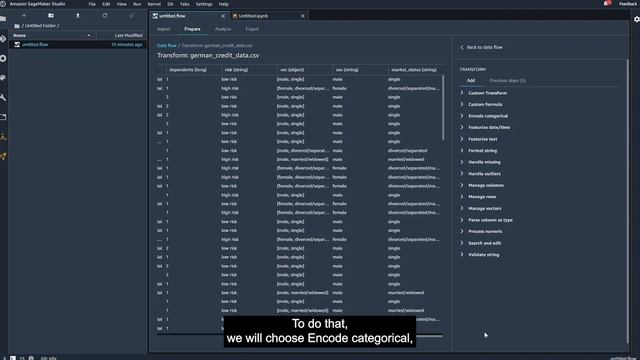Screen dimensions: 640x360
Task: Open the running terminals and kernels icon
Action: coord(3,58)
